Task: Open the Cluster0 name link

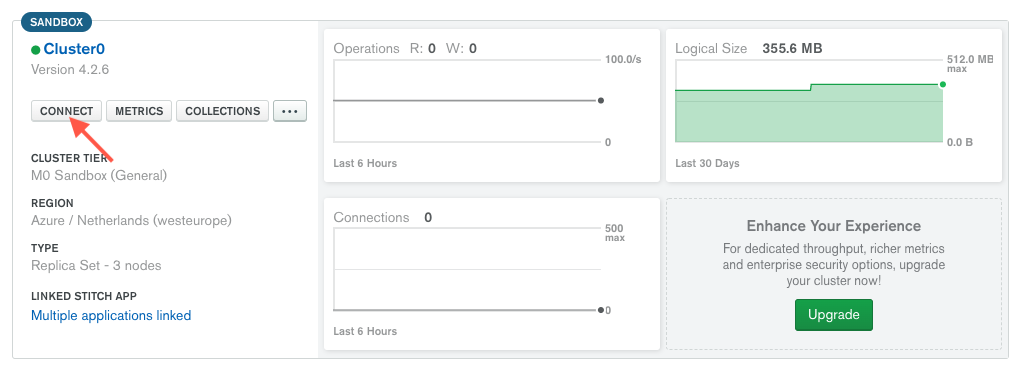Action: 74,49
